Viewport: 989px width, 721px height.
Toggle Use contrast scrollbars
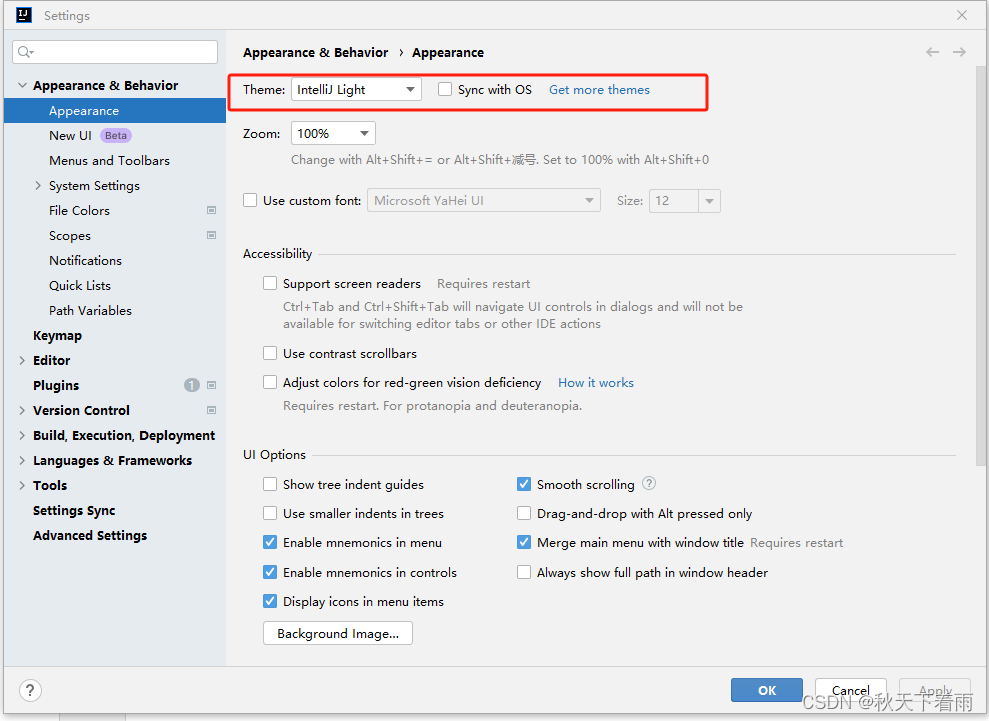[270, 353]
